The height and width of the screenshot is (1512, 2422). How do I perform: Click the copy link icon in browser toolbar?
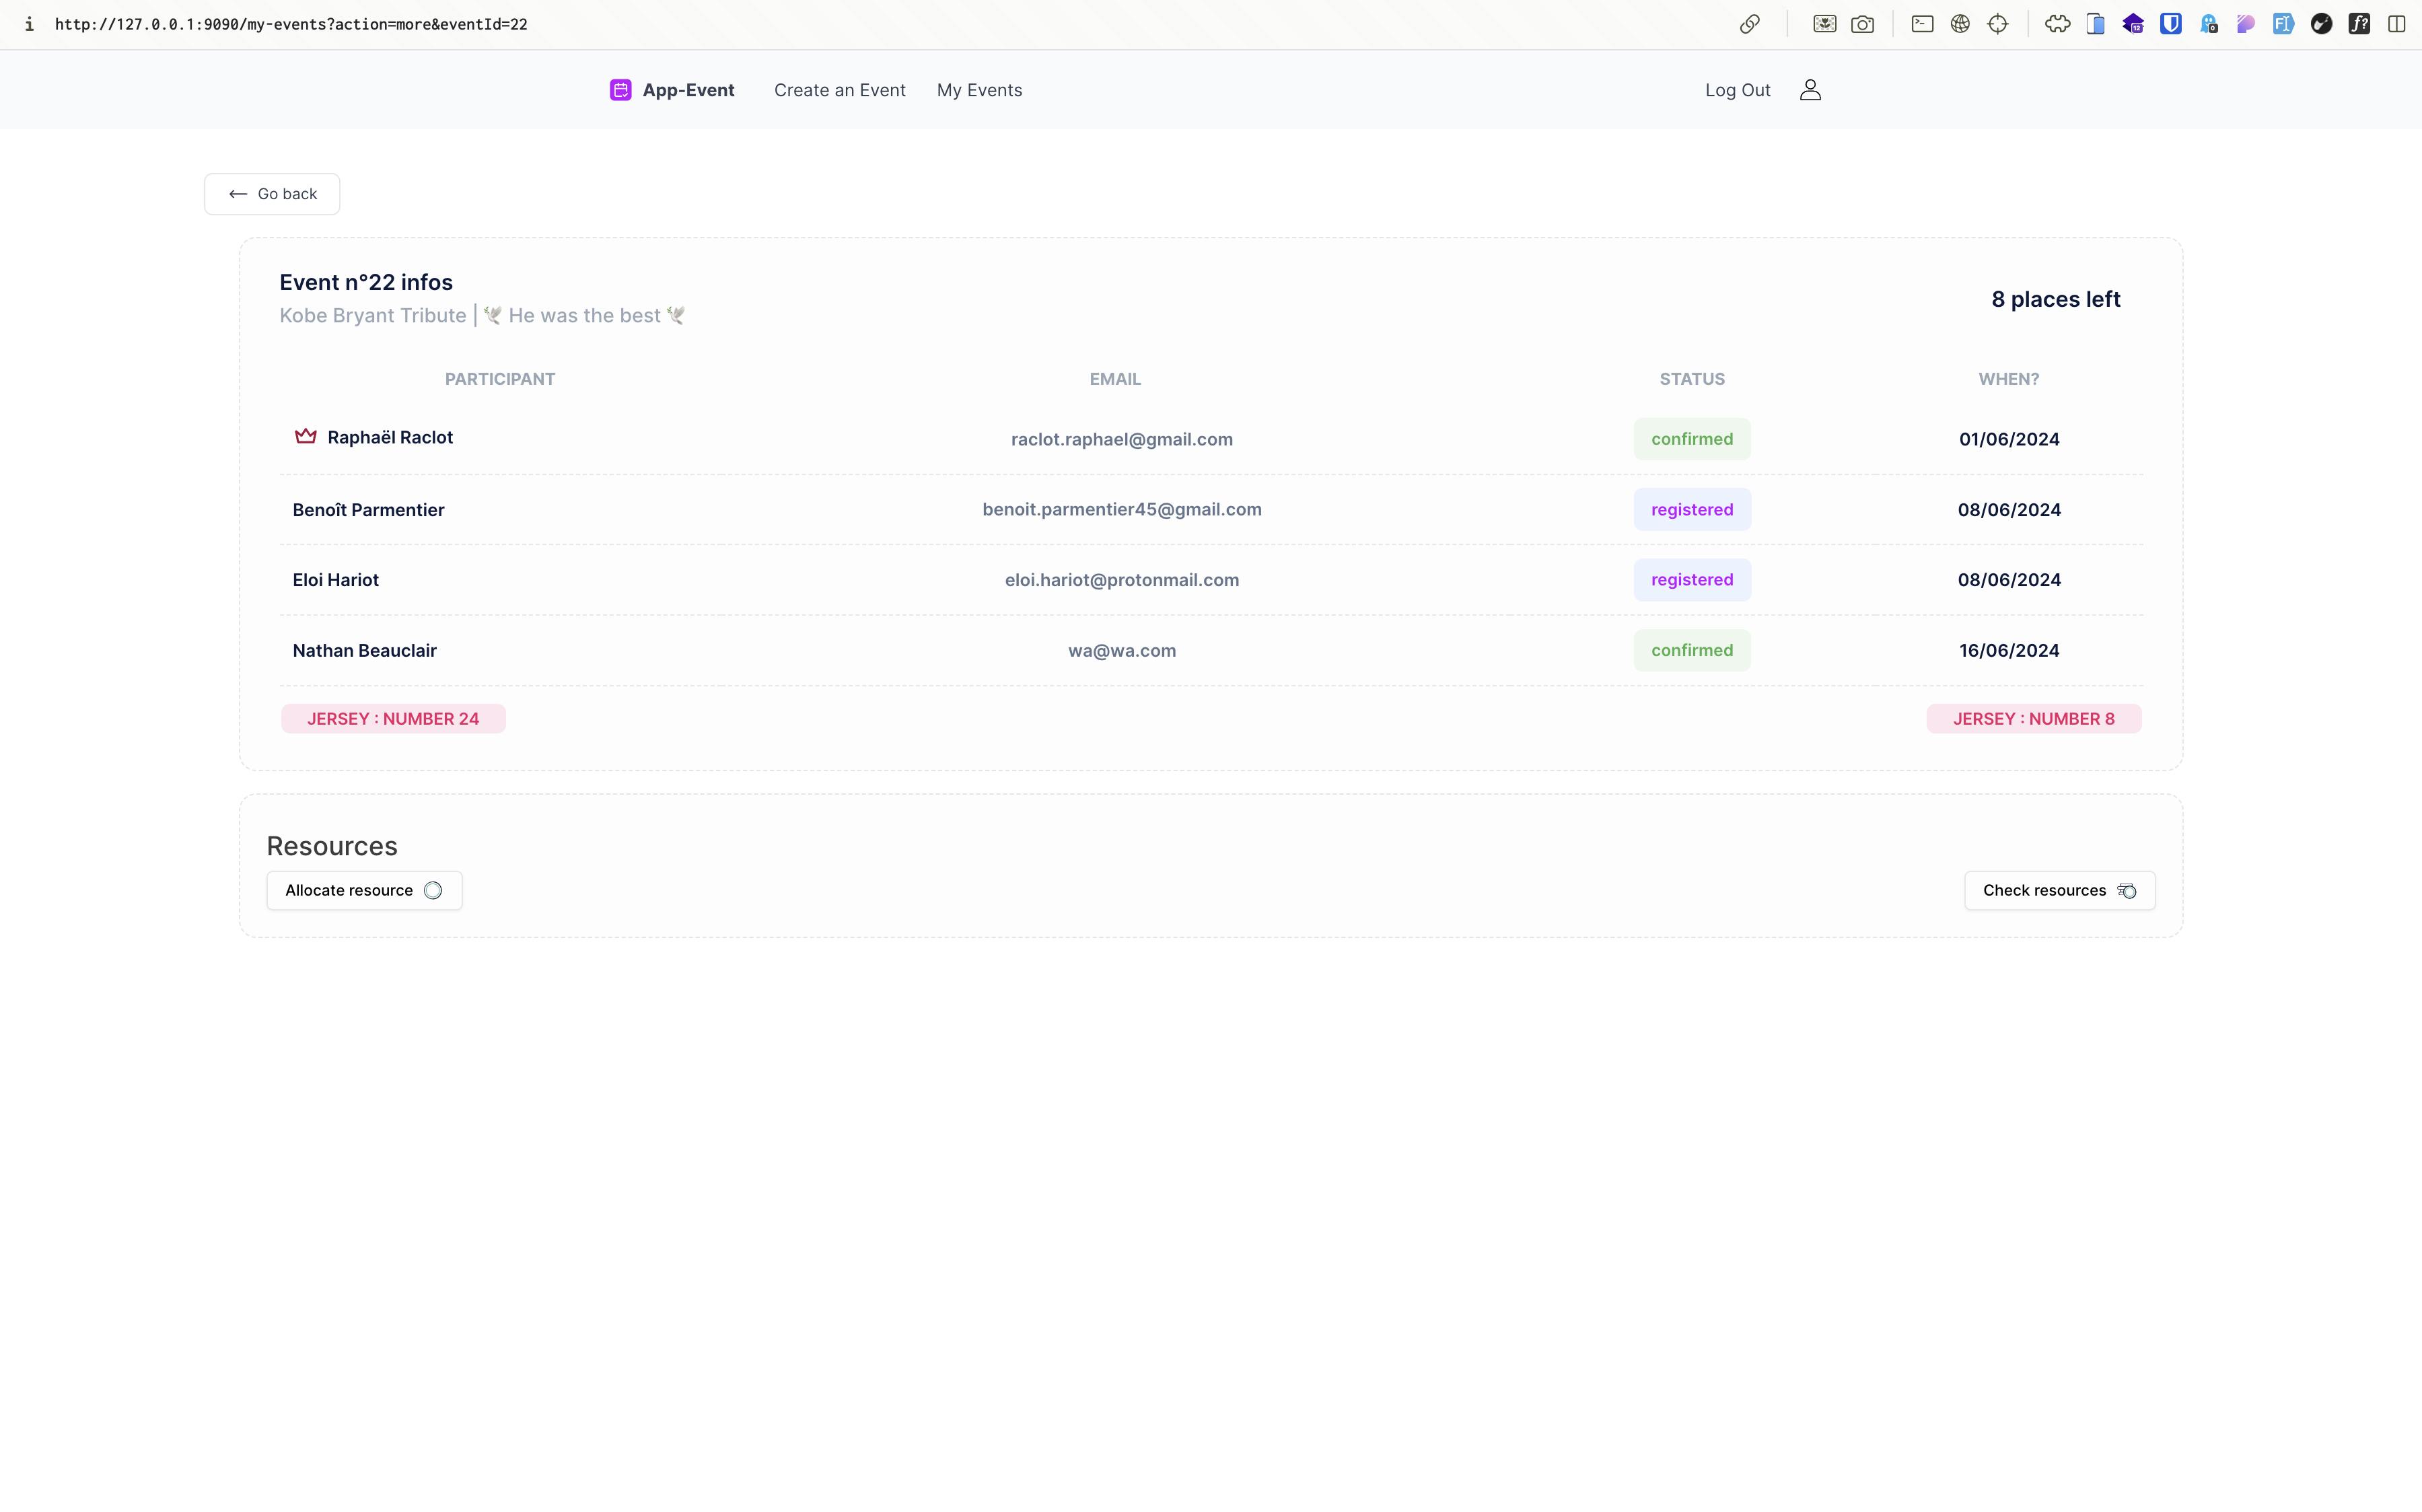click(1749, 24)
